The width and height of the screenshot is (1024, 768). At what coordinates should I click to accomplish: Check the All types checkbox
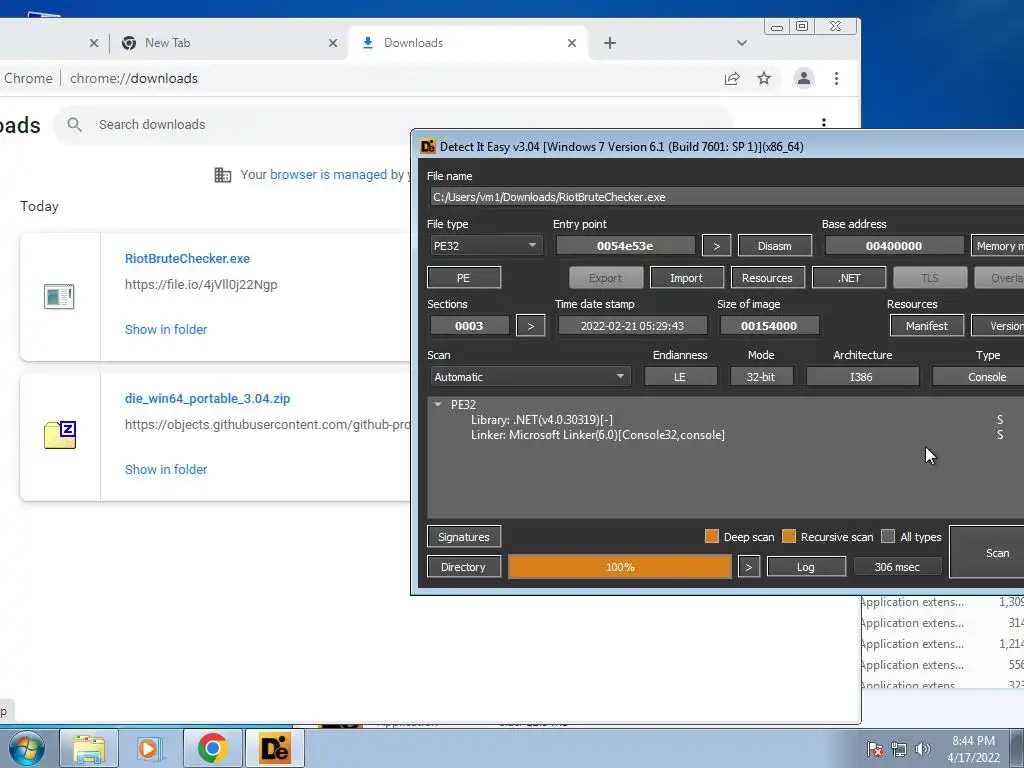[888, 536]
